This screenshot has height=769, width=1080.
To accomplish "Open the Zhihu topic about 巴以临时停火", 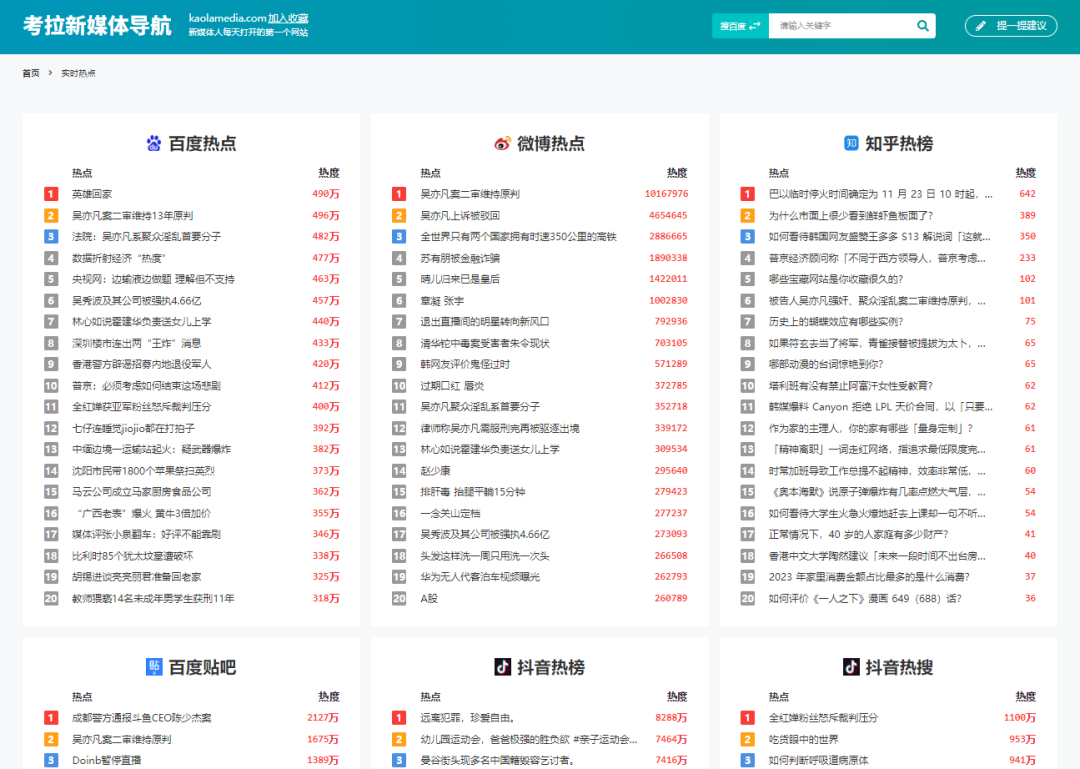I will (866, 192).
